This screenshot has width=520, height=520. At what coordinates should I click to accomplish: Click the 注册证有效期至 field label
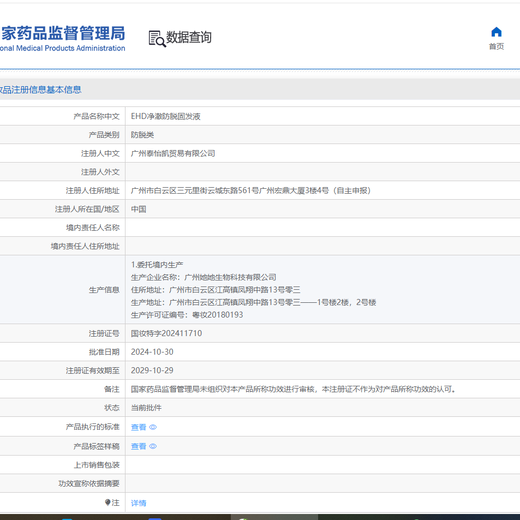click(x=92, y=370)
